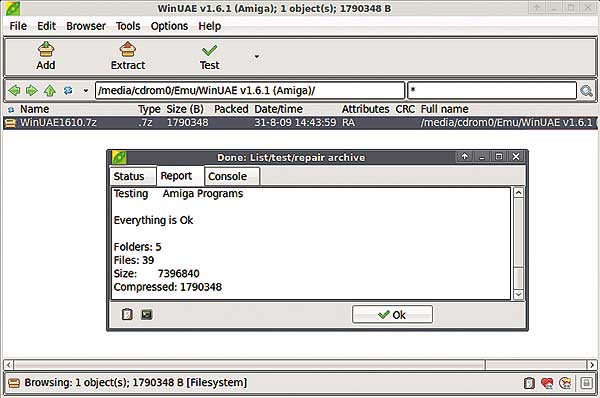Click the report scrollbar up arrow
Image resolution: width=600 pixels, height=398 pixels.
pos(518,192)
